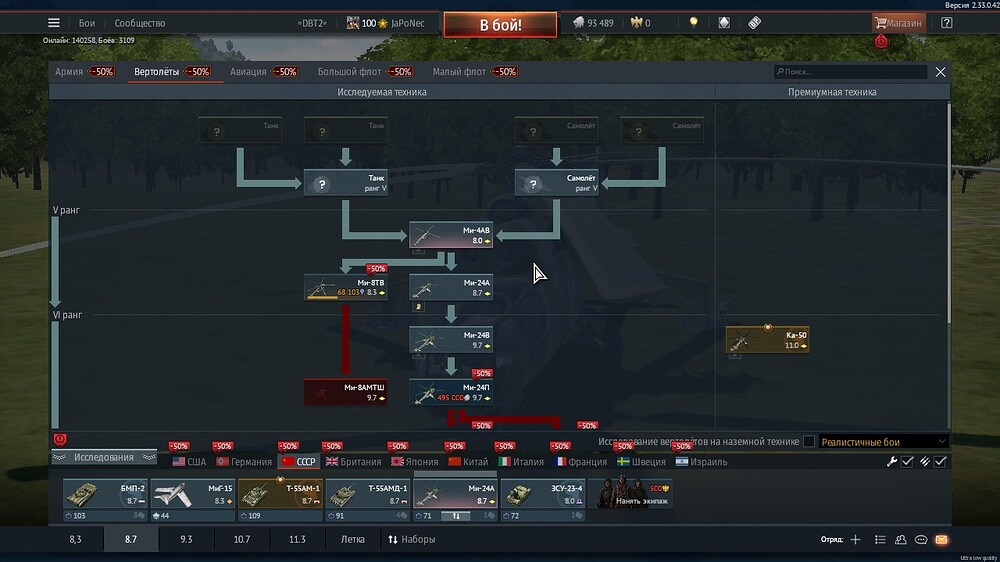
Task: Switch to the Армия tab
Action: 84,71
